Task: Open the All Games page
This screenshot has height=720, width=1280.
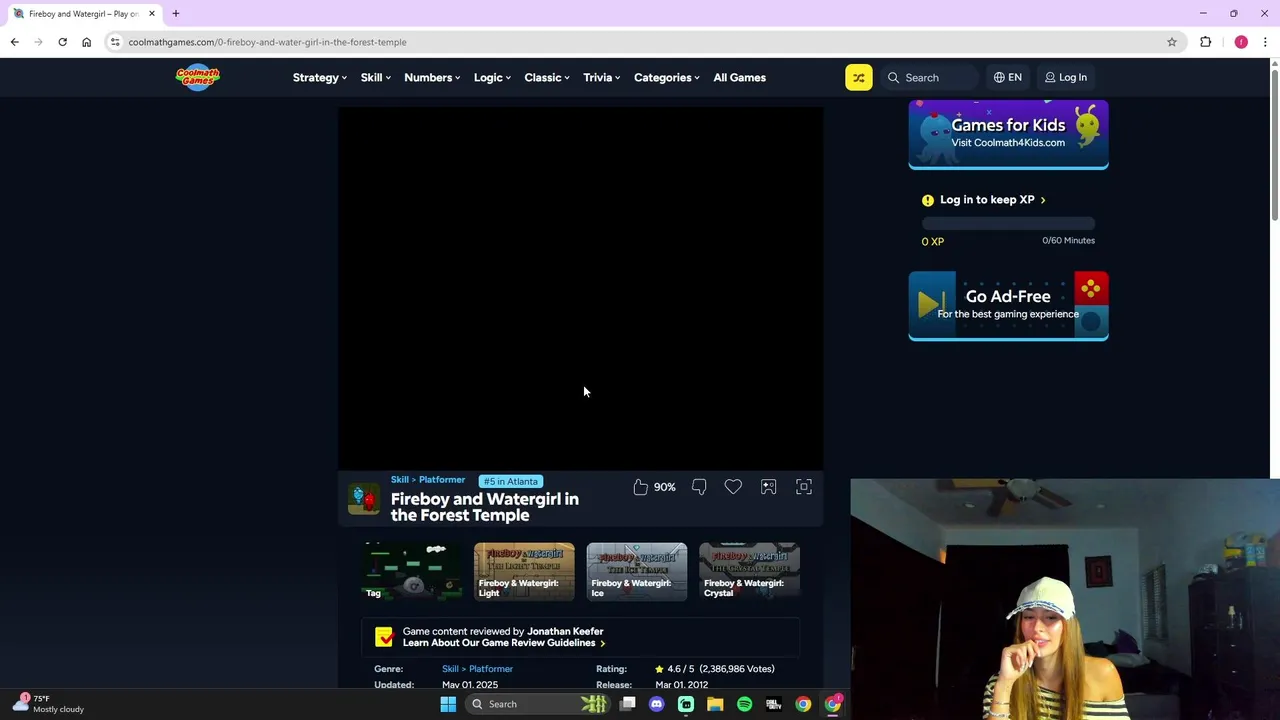Action: coord(739,77)
